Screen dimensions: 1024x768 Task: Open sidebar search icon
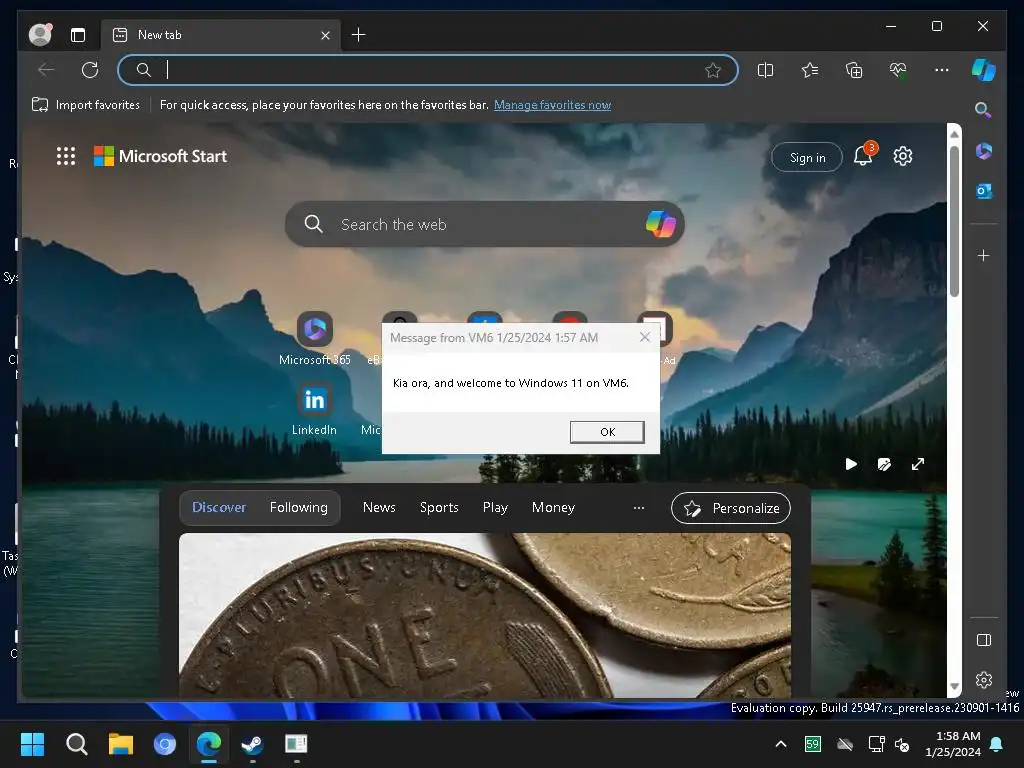(x=983, y=110)
